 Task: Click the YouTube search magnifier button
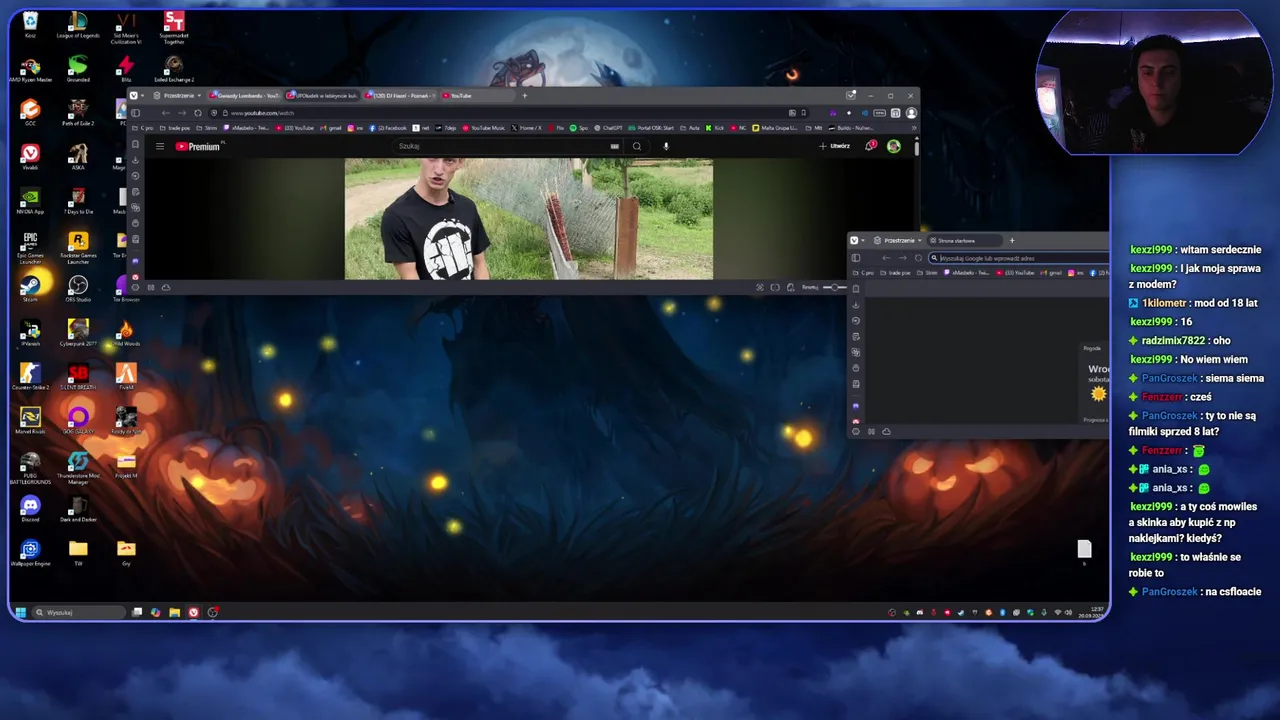(x=636, y=146)
